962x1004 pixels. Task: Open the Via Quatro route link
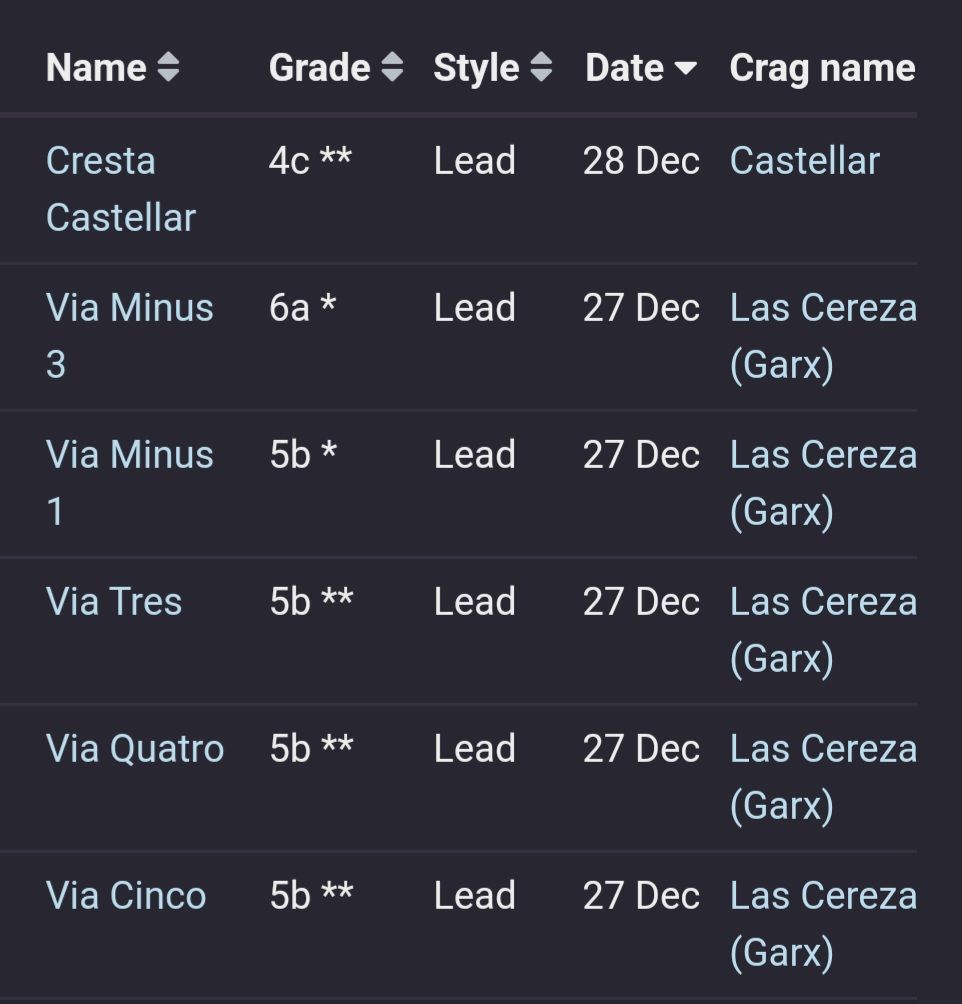tap(135, 749)
